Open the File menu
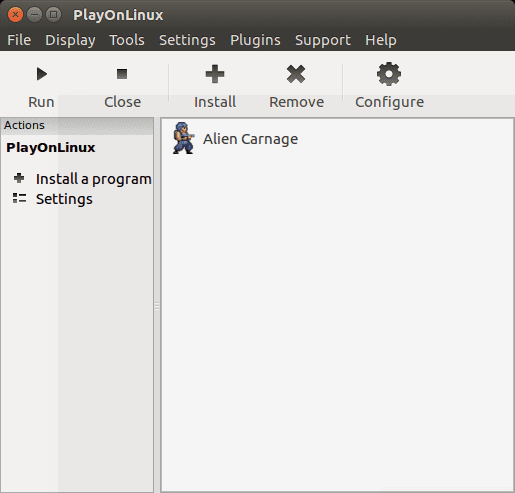515x493 pixels. (19, 40)
